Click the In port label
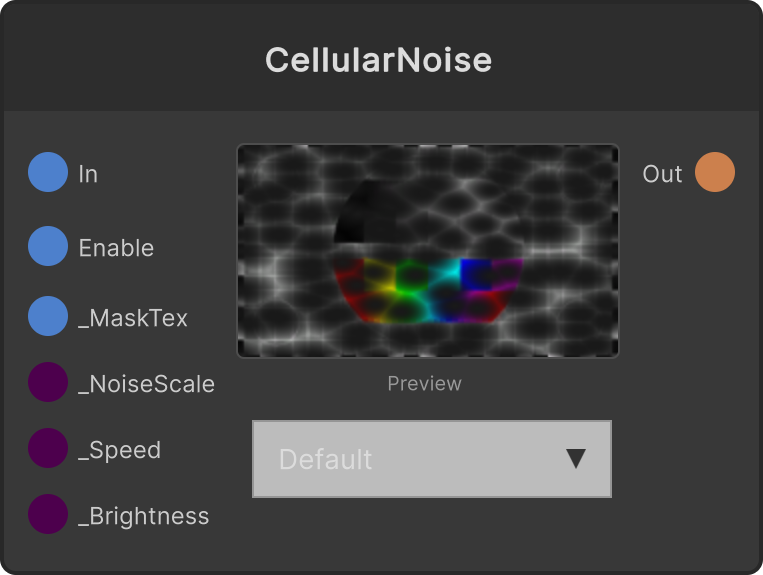The image size is (763, 575). (x=88, y=174)
